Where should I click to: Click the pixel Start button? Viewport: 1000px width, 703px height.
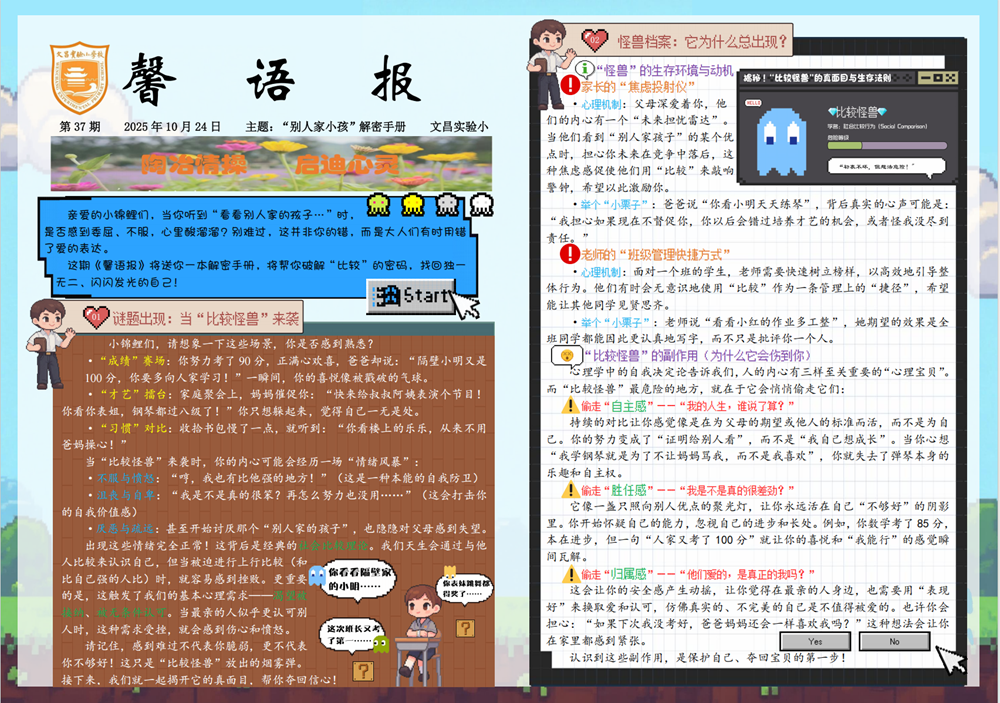[x=411, y=297]
